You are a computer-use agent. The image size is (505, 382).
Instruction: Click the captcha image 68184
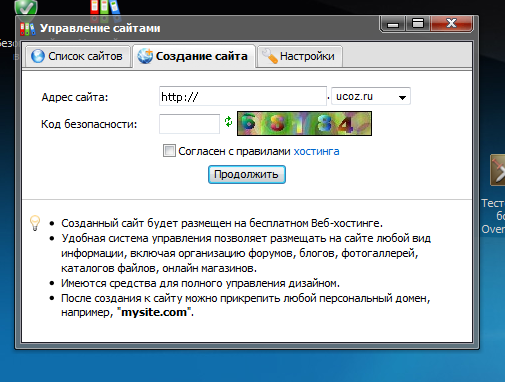point(304,123)
